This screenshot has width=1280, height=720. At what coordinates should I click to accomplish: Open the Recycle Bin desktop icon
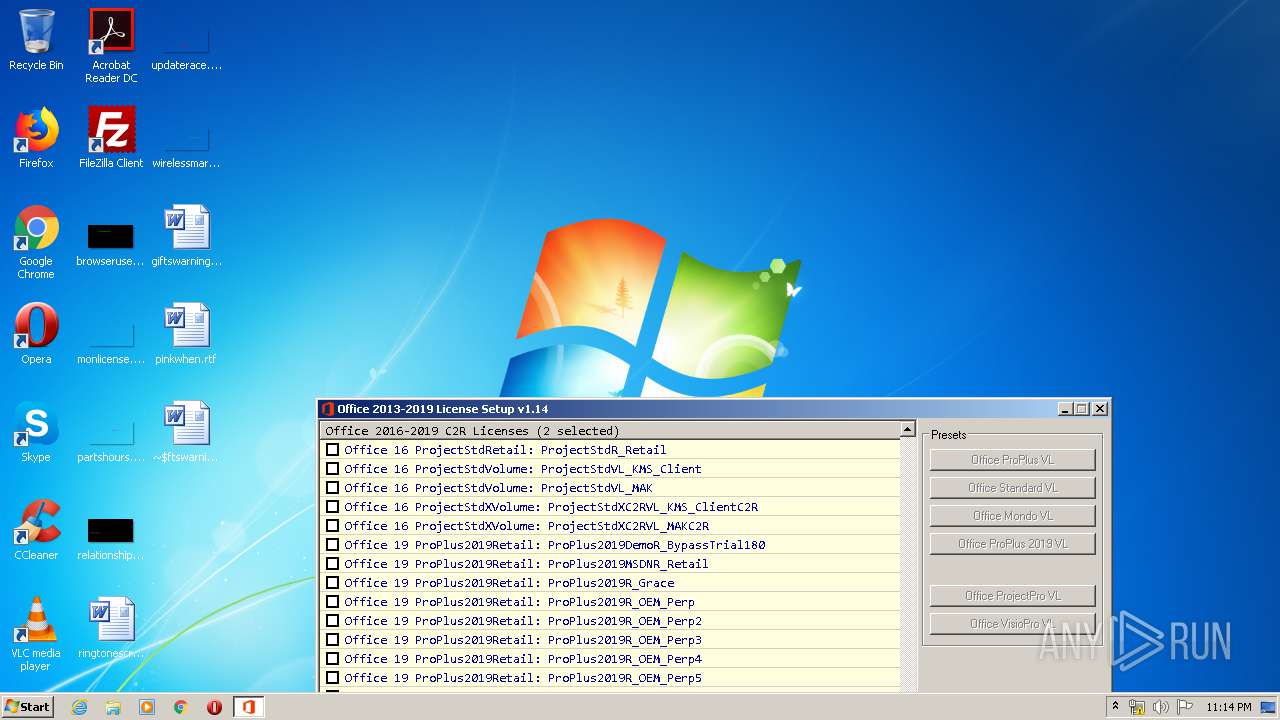pyautogui.click(x=36, y=40)
